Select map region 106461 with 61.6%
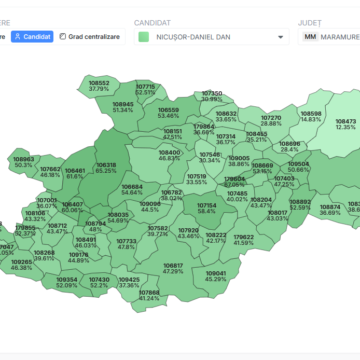This screenshot has height=360, width=360. pyautogui.click(x=75, y=174)
